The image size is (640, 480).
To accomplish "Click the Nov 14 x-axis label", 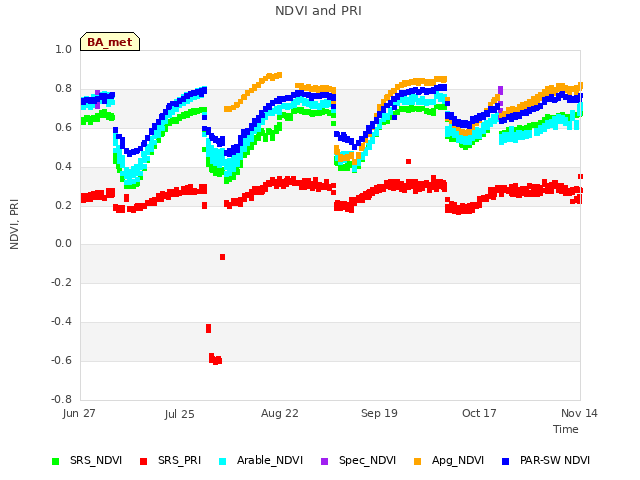I will 579,413.
